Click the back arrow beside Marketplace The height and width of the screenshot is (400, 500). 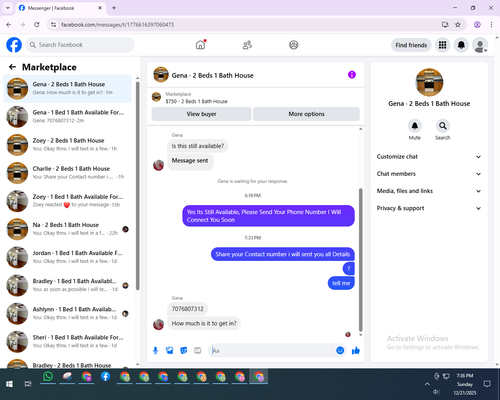12,67
